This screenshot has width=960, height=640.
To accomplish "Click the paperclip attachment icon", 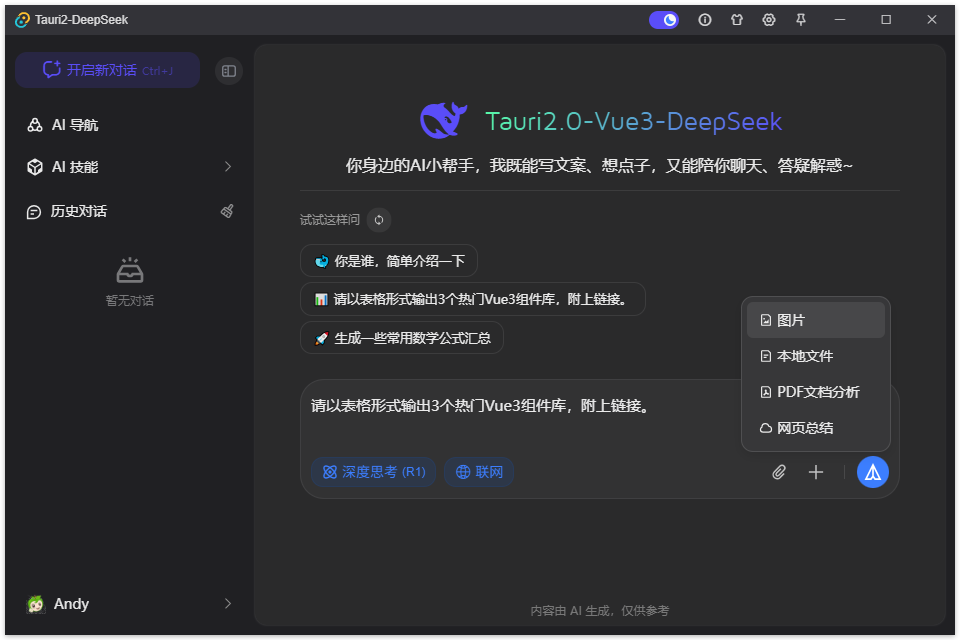I will [778, 472].
